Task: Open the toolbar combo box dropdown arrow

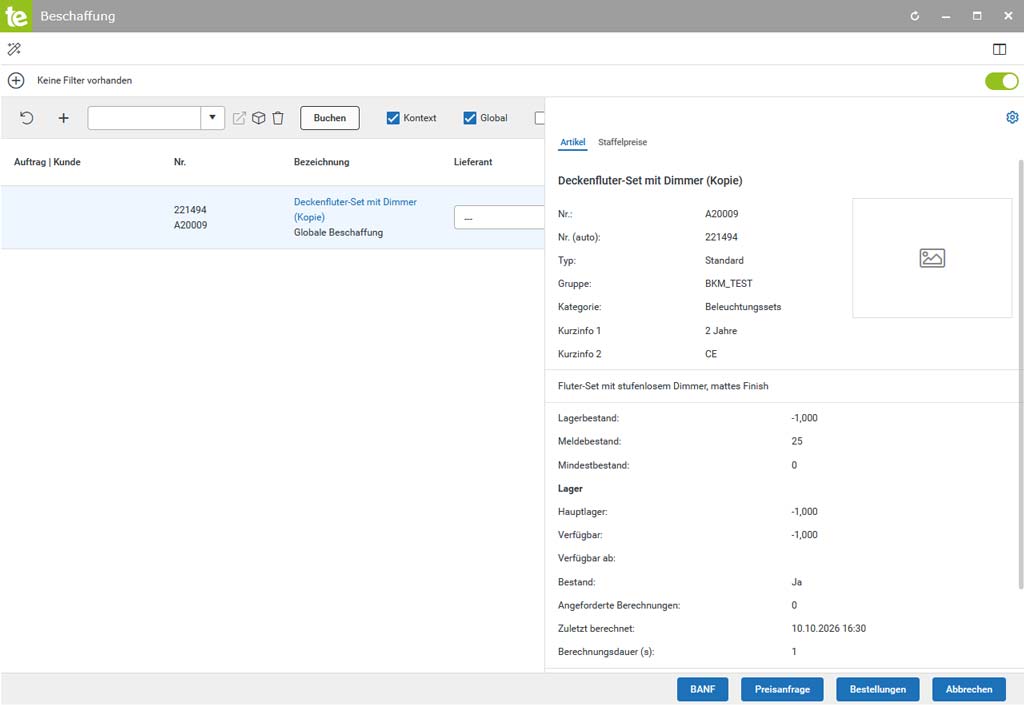Action: pos(212,118)
